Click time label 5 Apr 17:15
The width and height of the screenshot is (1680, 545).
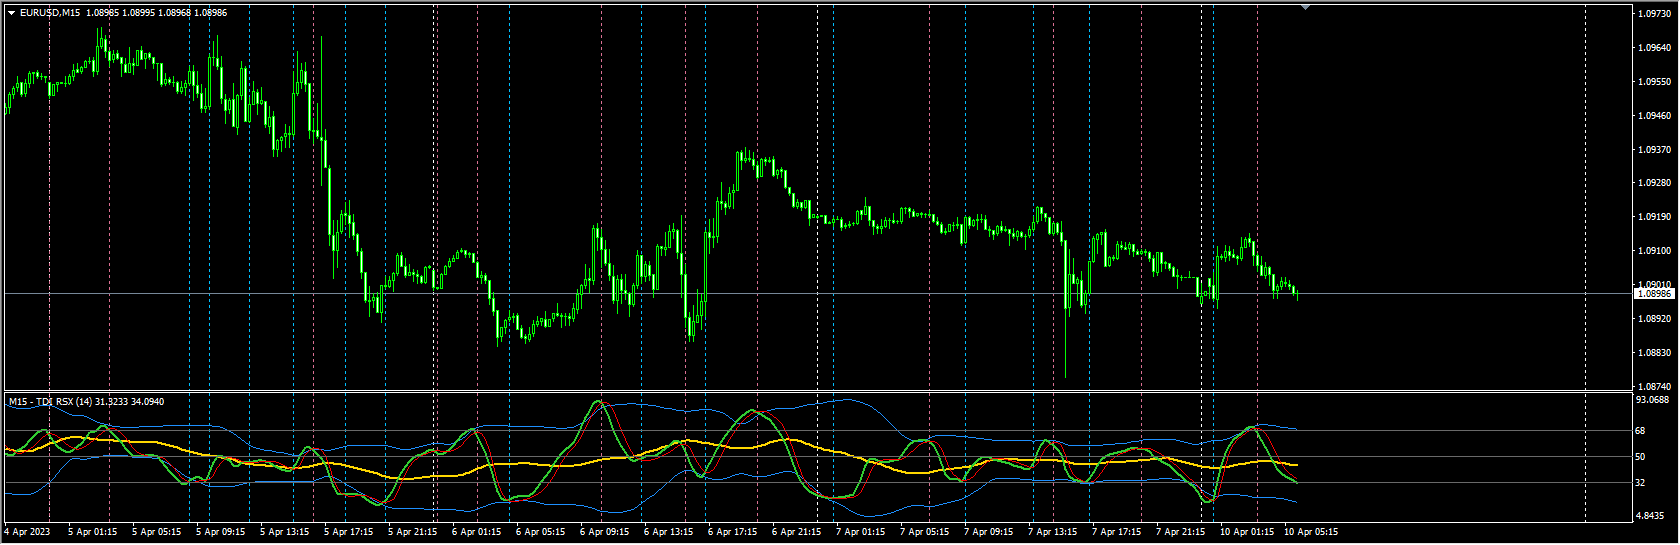[x=349, y=532]
